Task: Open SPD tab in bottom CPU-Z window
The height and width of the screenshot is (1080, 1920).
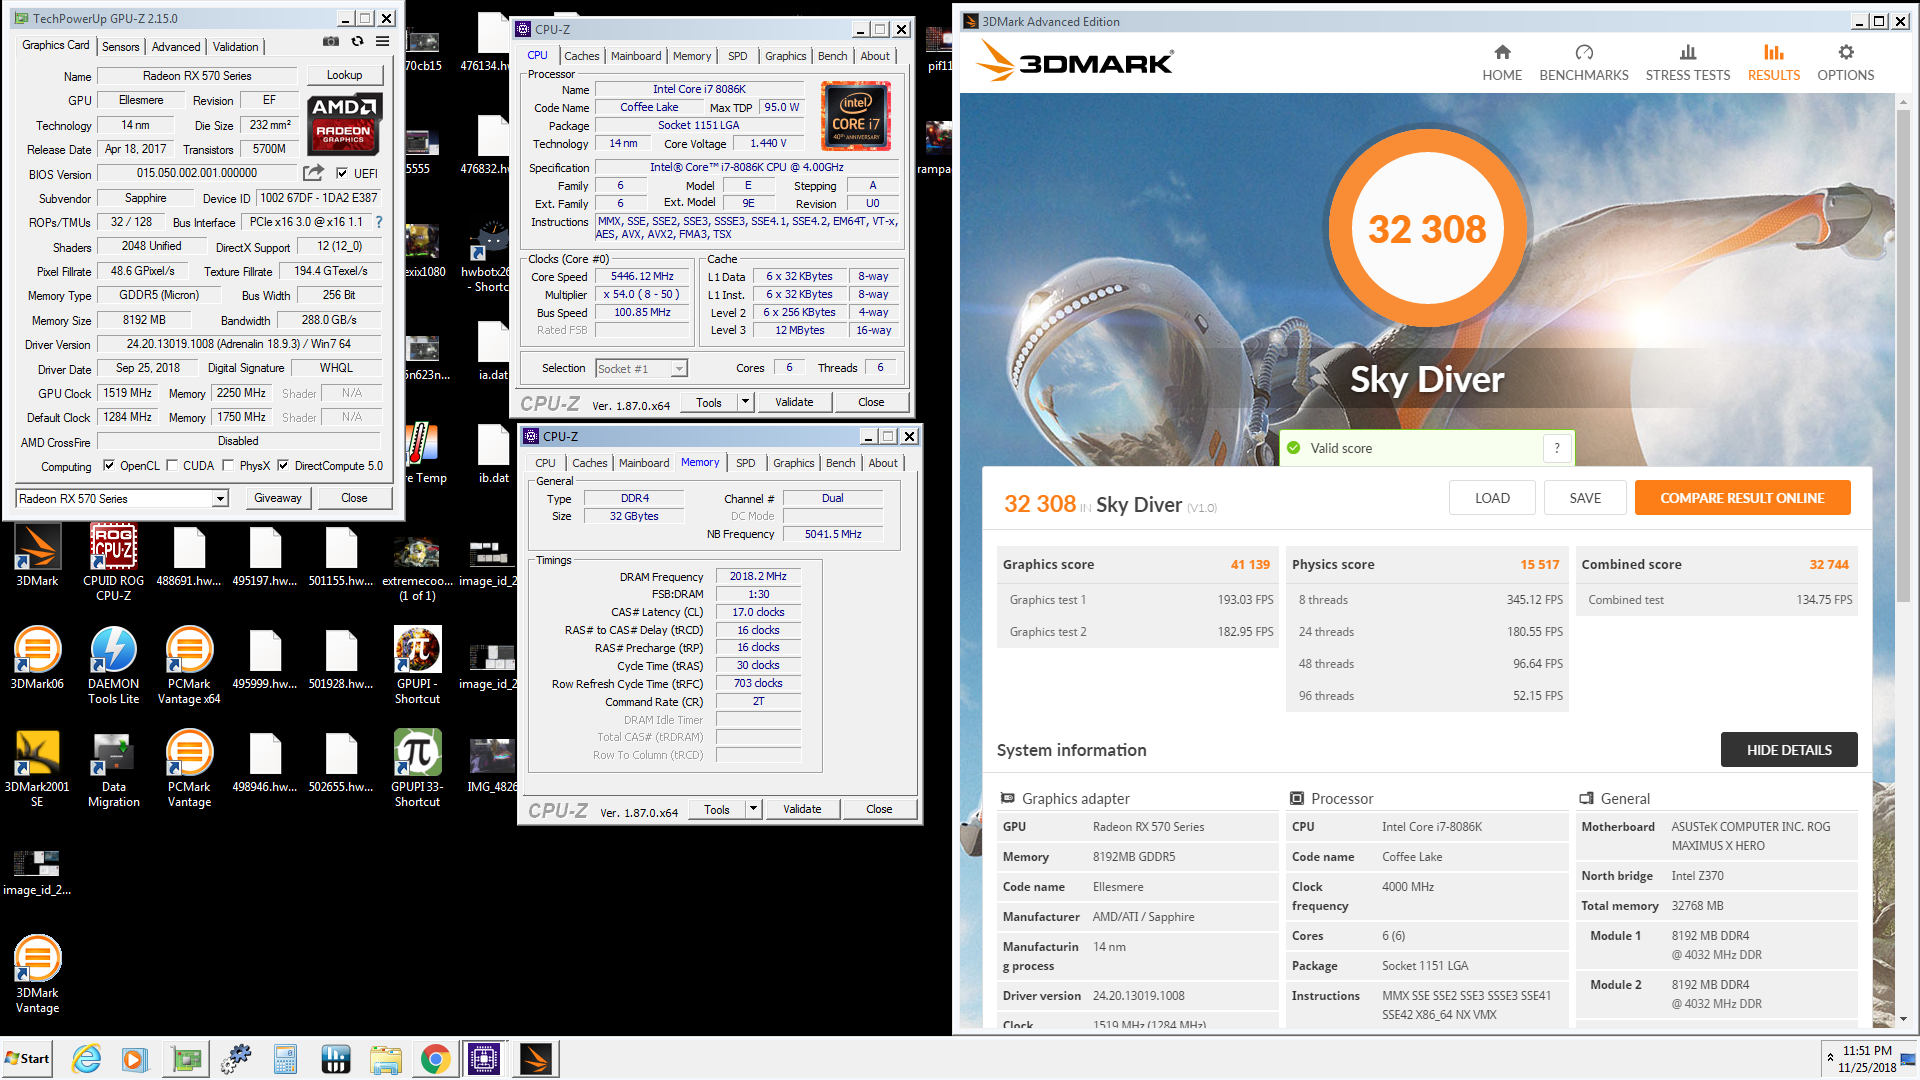Action: pos(746,463)
